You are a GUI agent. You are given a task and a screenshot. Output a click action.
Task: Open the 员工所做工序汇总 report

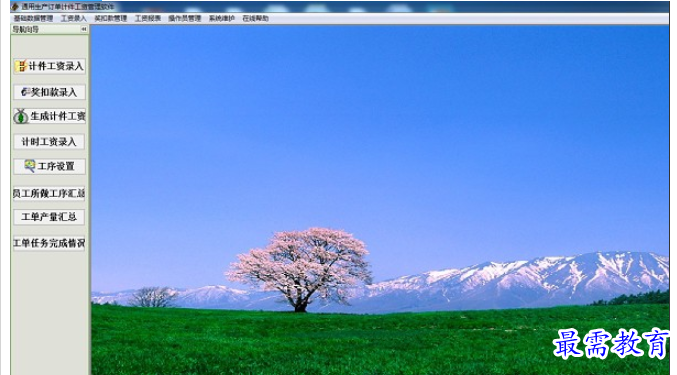pyautogui.click(x=49, y=193)
